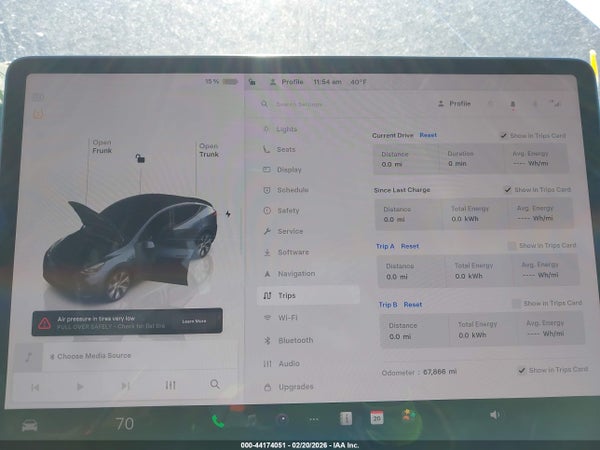Tap the Odometer 67,866 mi reading
The width and height of the screenshot is (600, 450).
[419, 372]
